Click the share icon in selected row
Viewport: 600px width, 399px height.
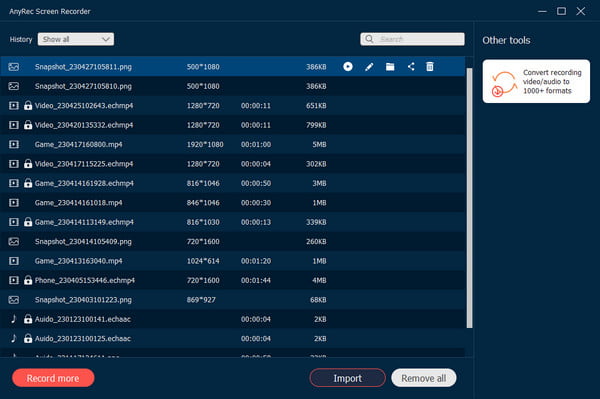coord(411,67)
